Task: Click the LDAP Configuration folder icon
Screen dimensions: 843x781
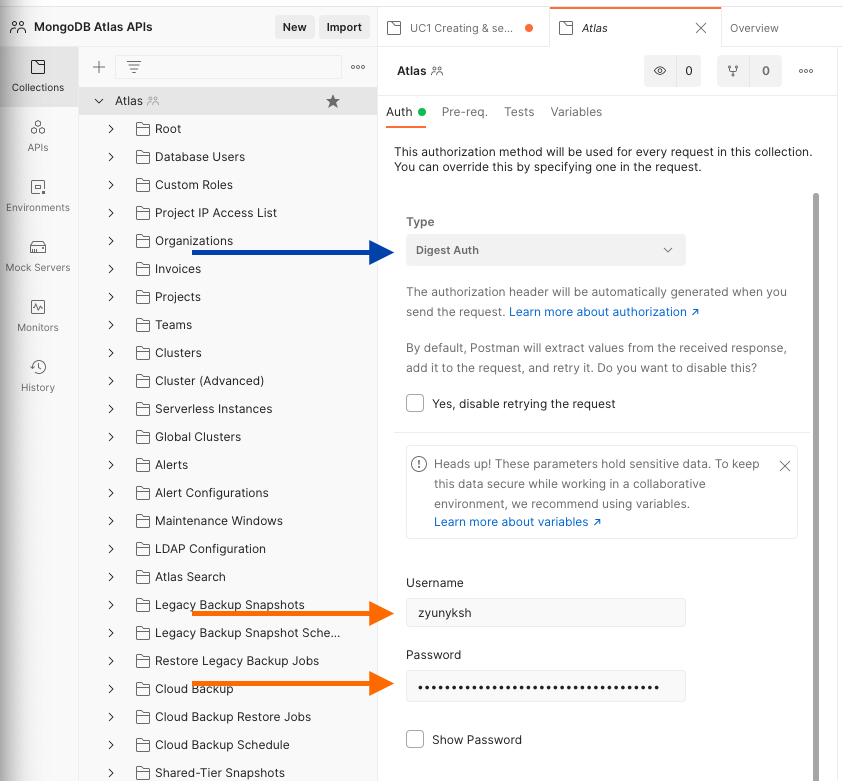Action: tap(142, 549)
